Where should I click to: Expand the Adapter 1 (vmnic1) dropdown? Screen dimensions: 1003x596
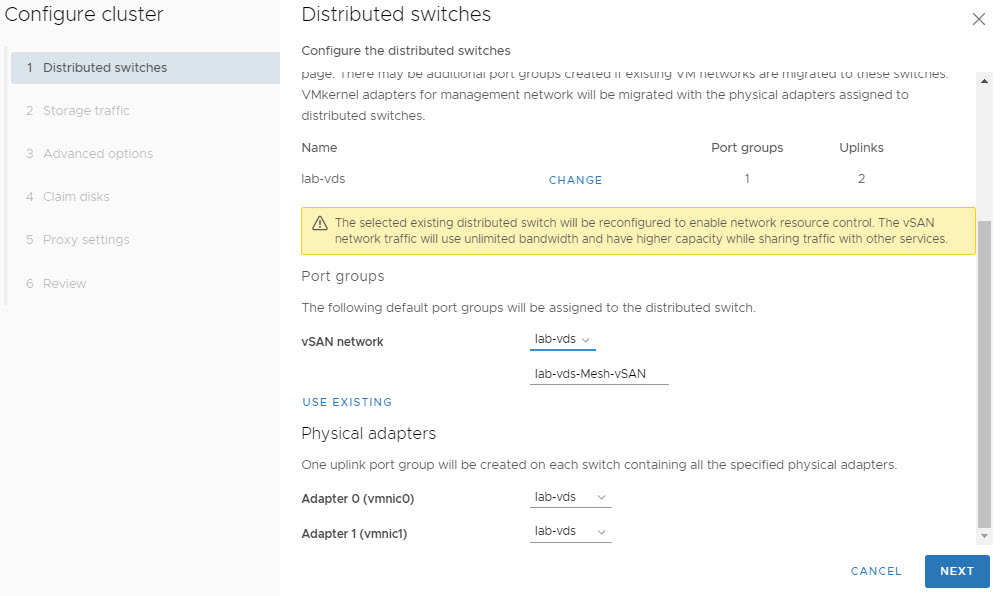(x=570, y=532)
